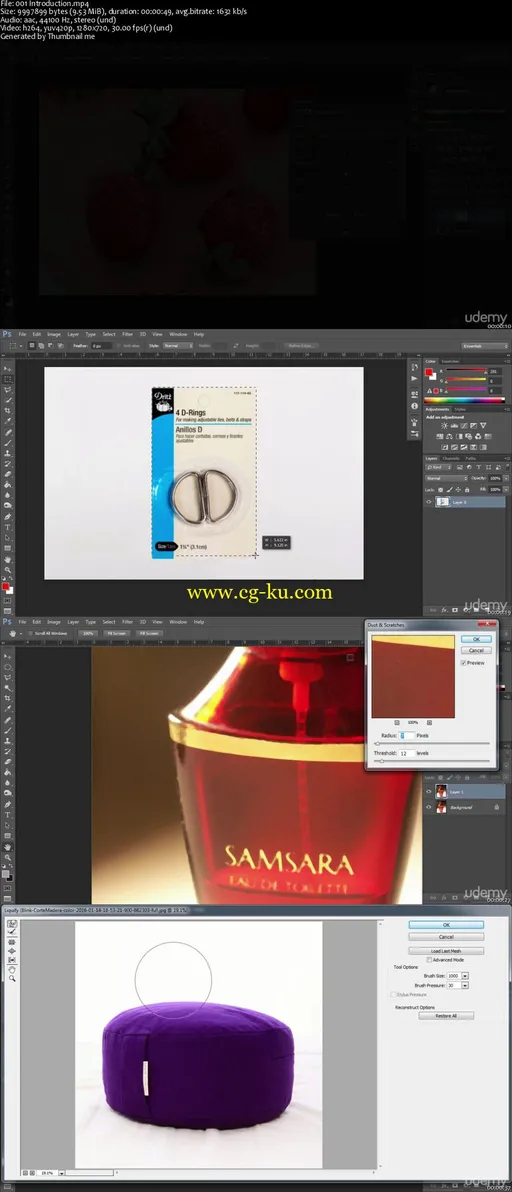Pick Eraser tool in D-Rings Photoshop frame
Viewport: 512px width, 1192px height.
(8, 474)
